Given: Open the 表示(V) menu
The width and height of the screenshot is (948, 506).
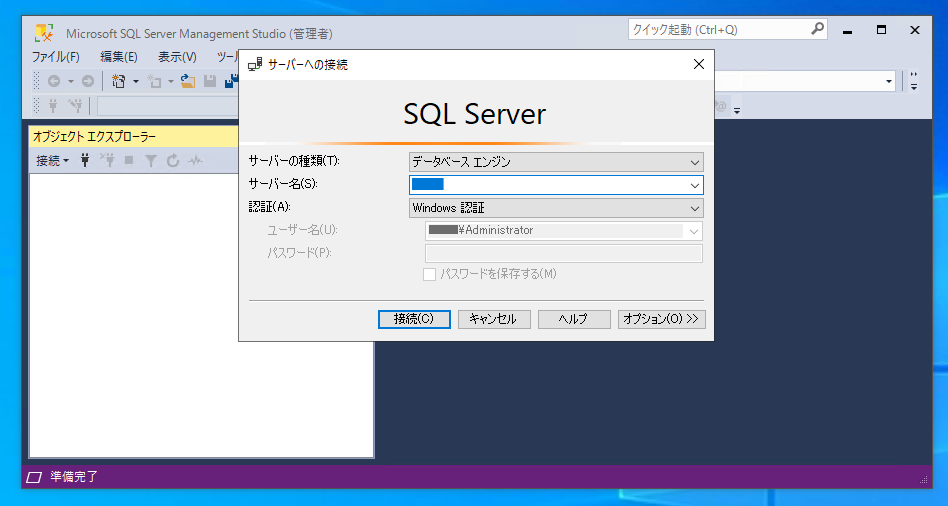Looking at the screenshot, I should (x=177, y=57).
